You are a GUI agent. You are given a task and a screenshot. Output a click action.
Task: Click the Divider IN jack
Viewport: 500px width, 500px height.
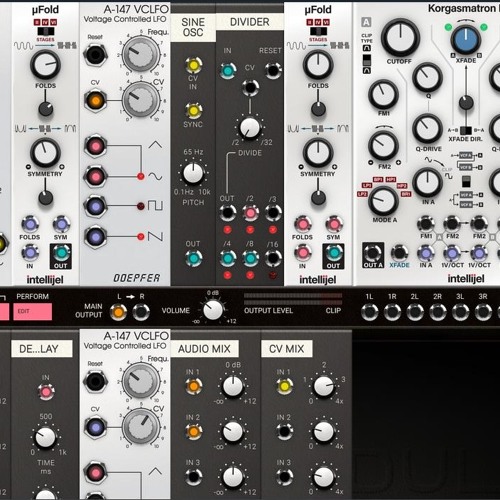[228, 70]
